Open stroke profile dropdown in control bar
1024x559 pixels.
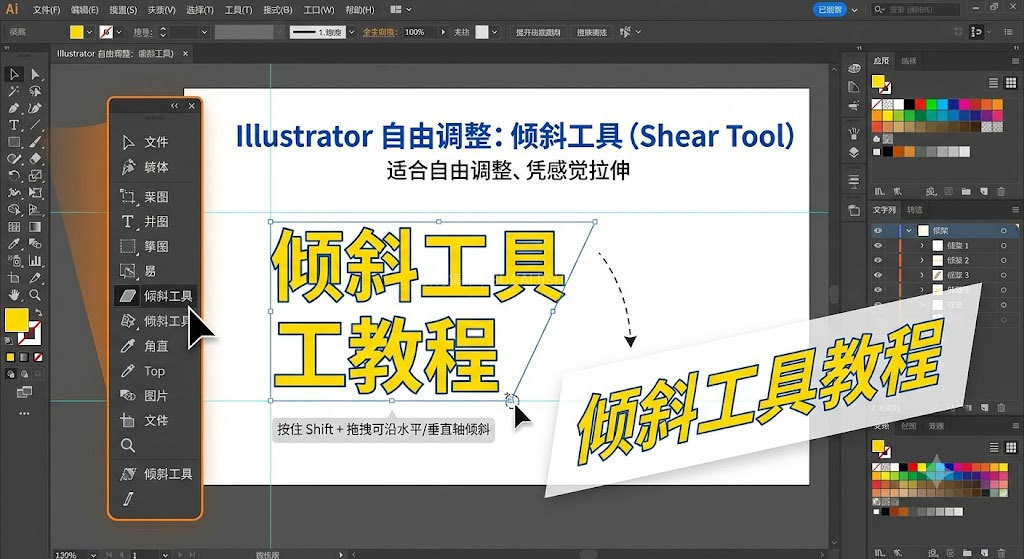(352, 32)
